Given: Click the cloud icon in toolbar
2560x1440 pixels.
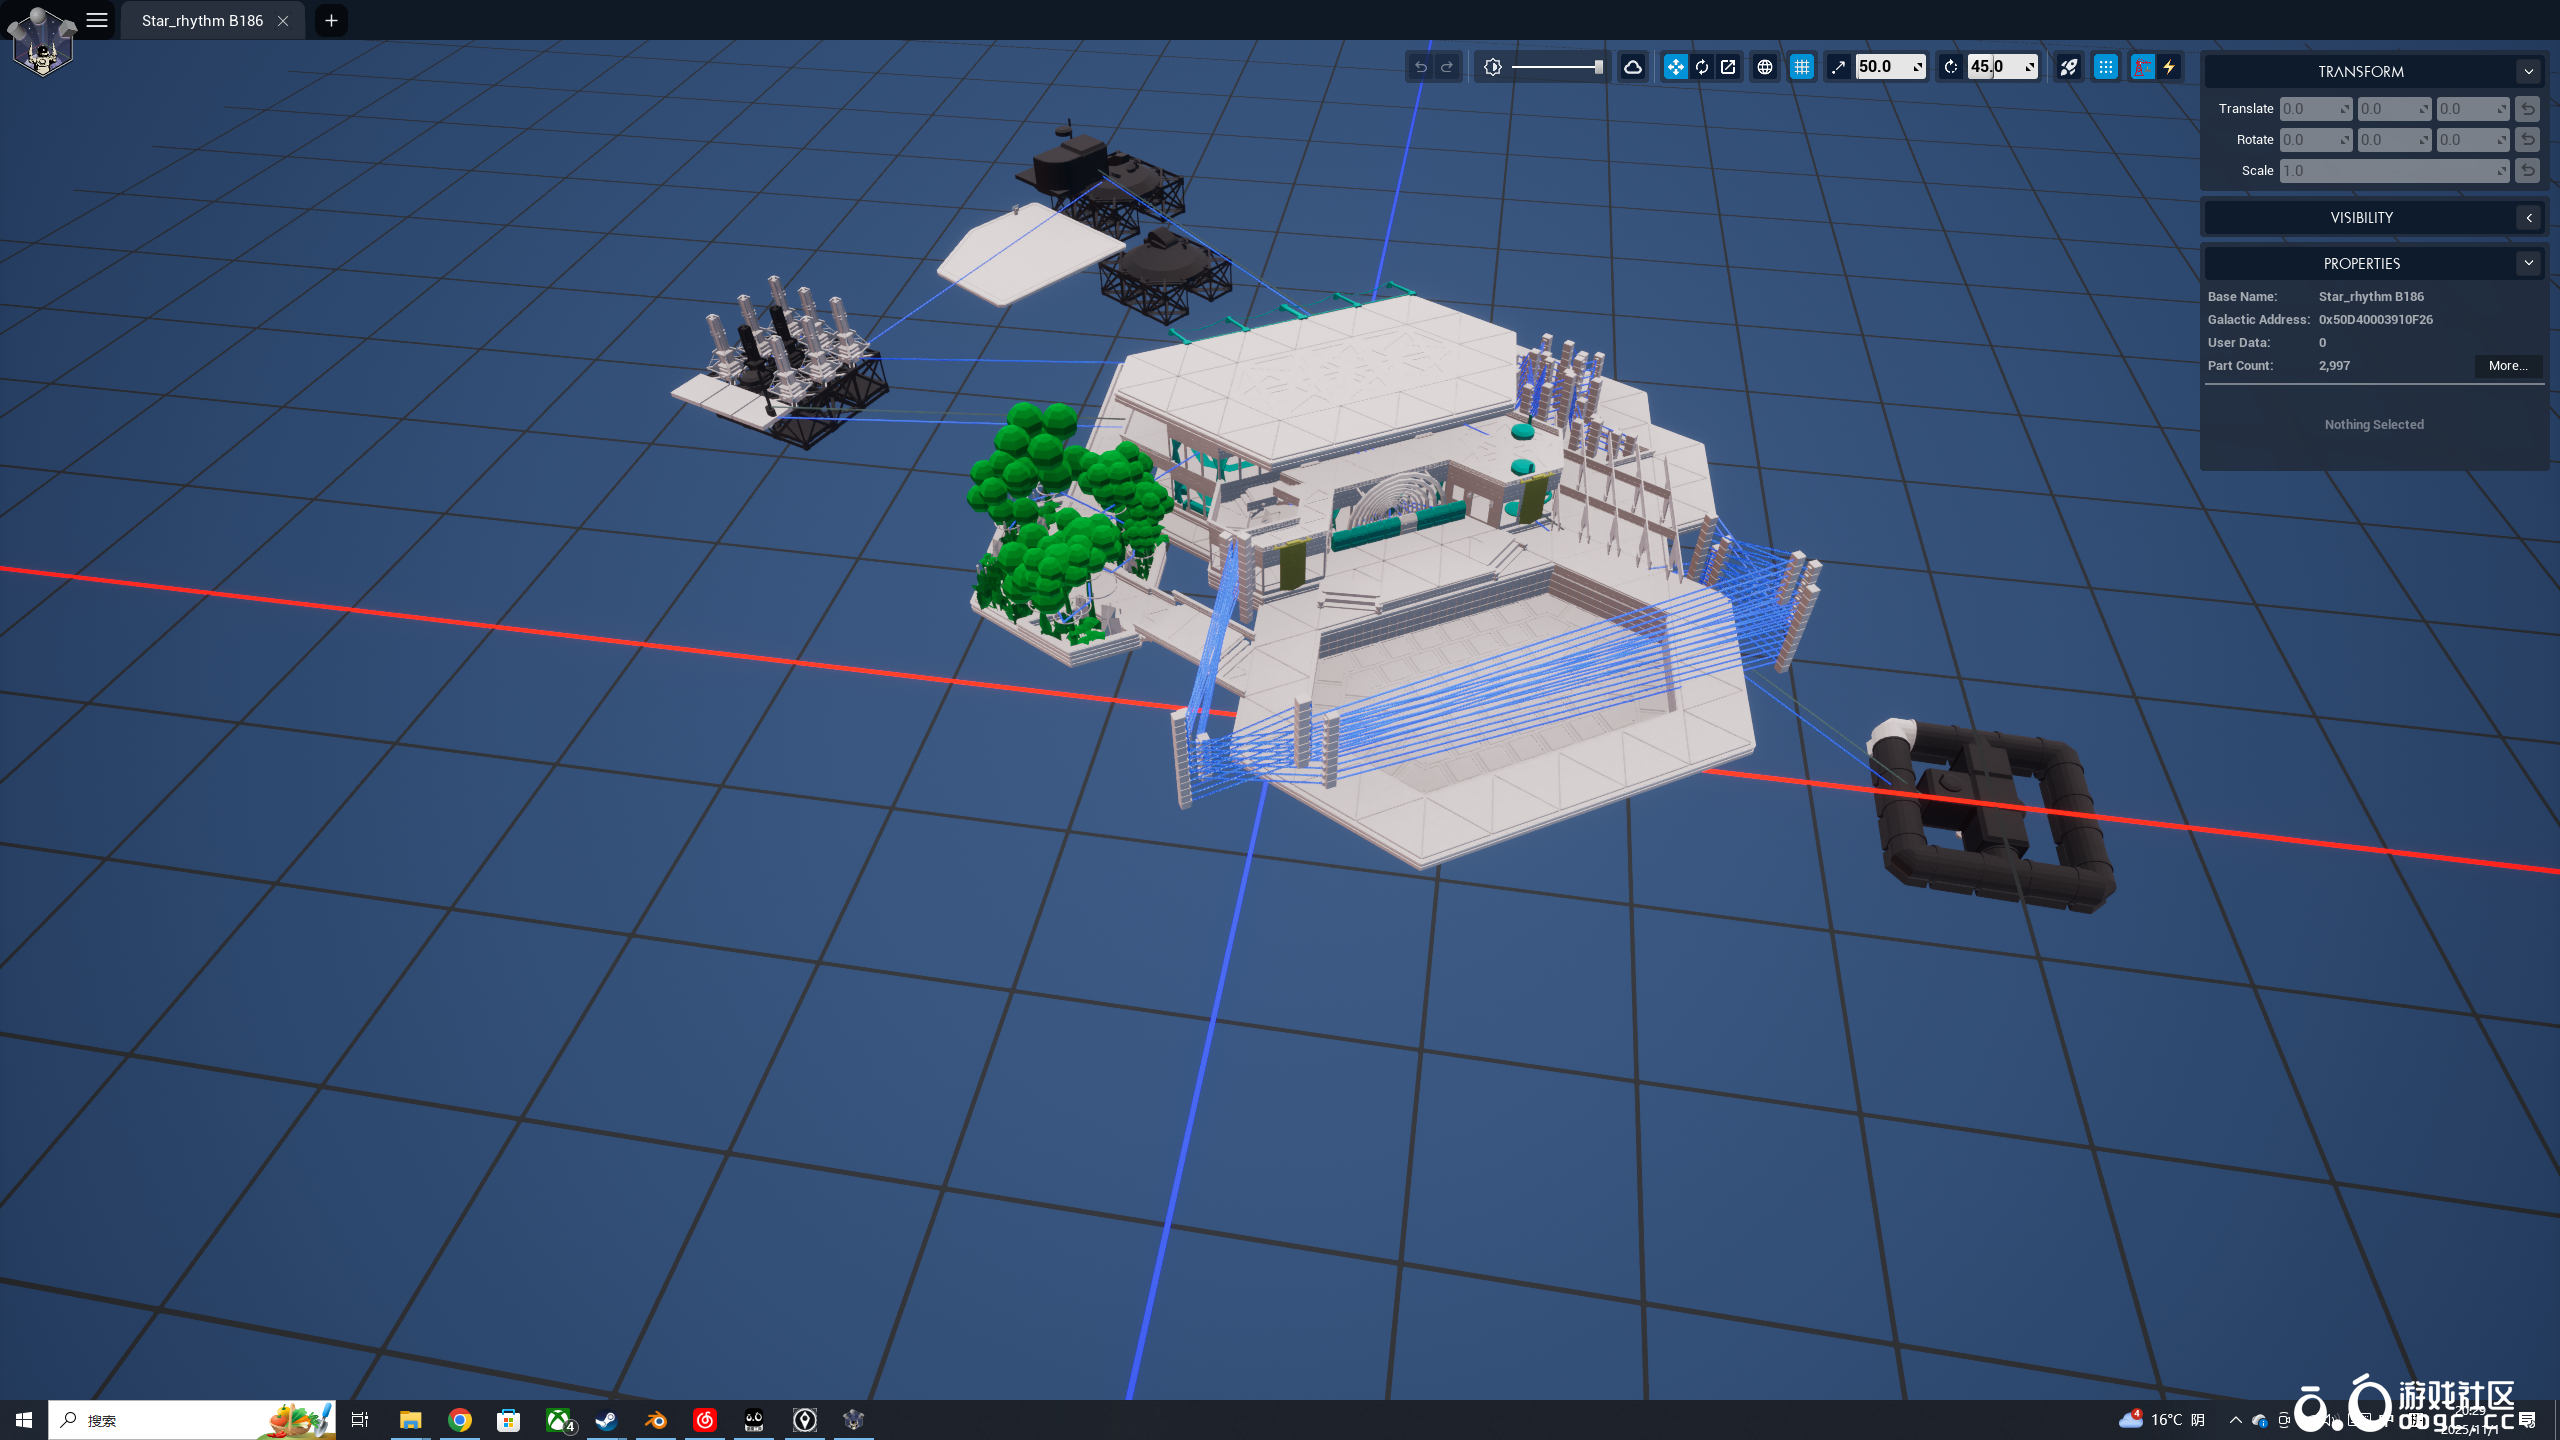Looking at the screenshot, I should coord(1633,67).
